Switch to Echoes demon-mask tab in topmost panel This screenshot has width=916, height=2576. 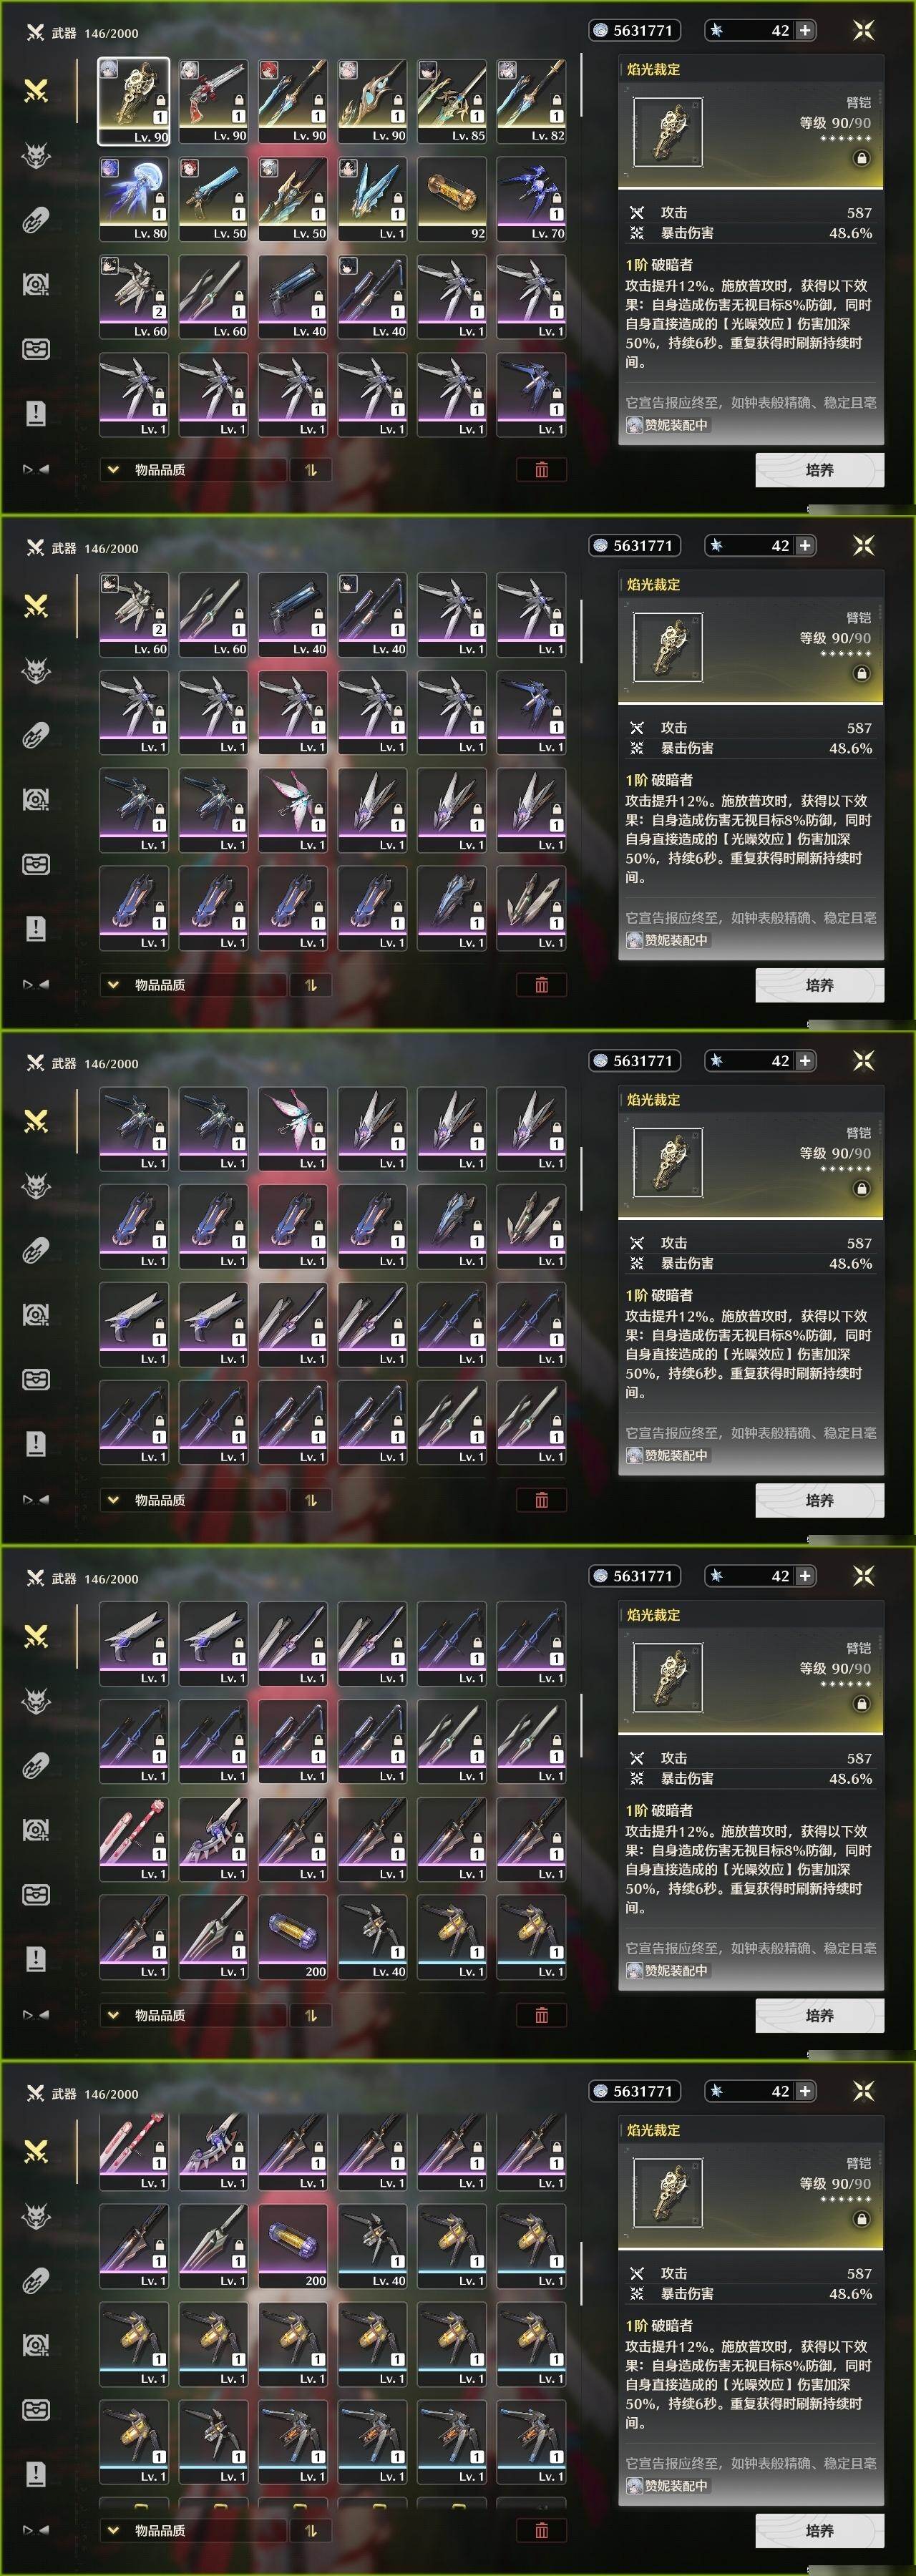(36, 156)
